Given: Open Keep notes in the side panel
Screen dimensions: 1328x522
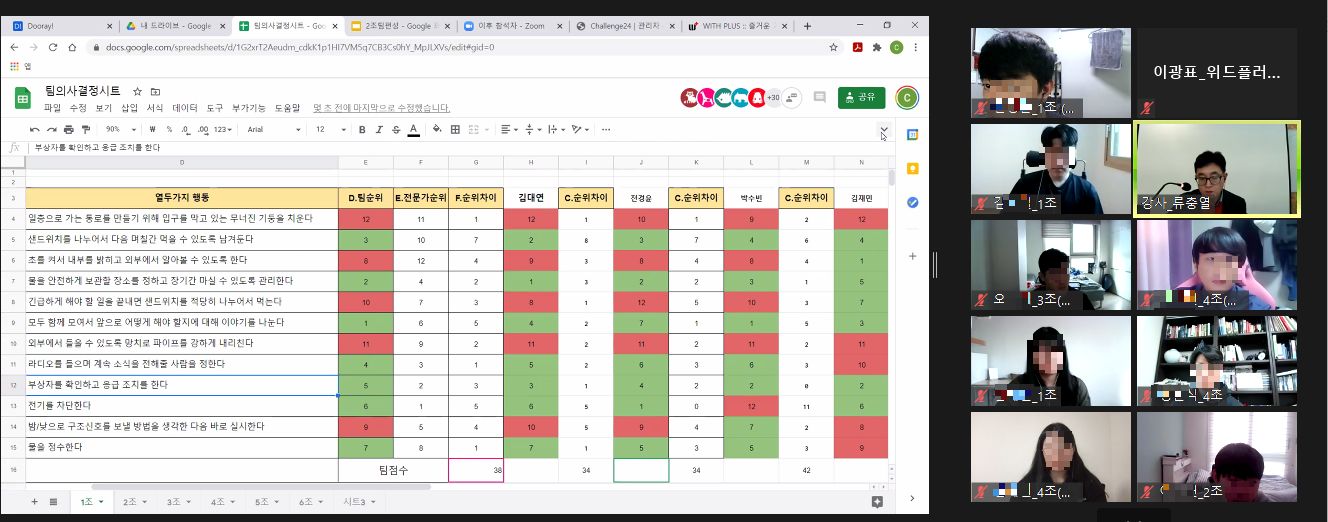Looking at the screenshot, I should coord(912,169).
